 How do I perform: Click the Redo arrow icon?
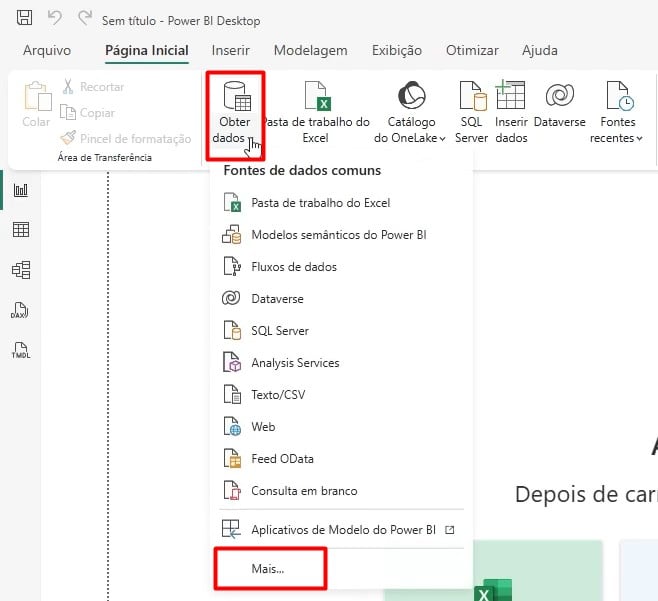click(85, 18)
